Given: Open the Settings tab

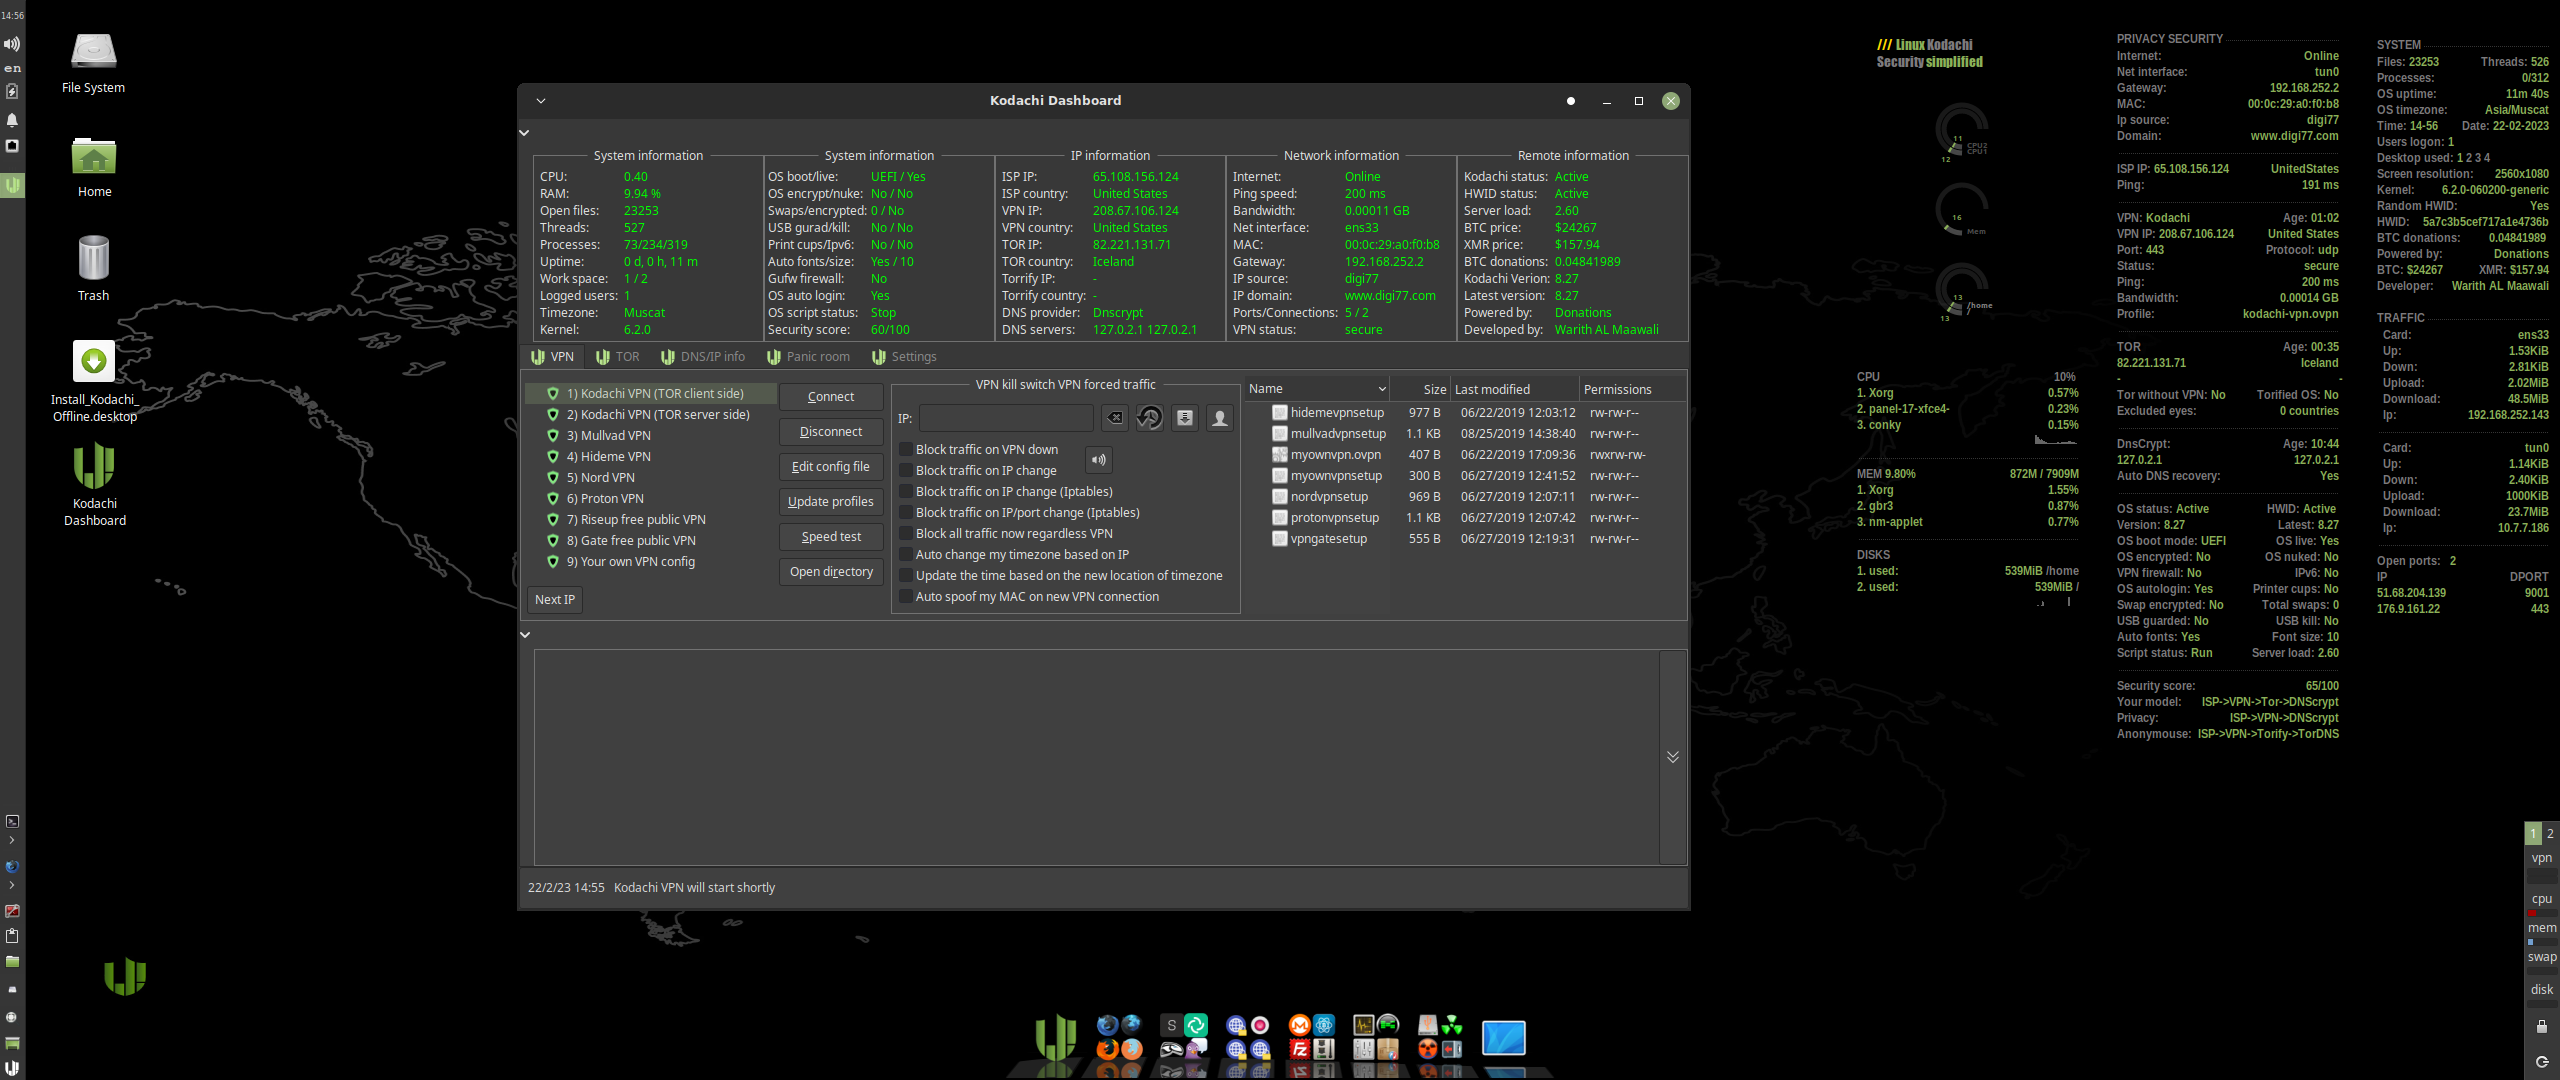Looking at the screenshot, I should 904,357.
